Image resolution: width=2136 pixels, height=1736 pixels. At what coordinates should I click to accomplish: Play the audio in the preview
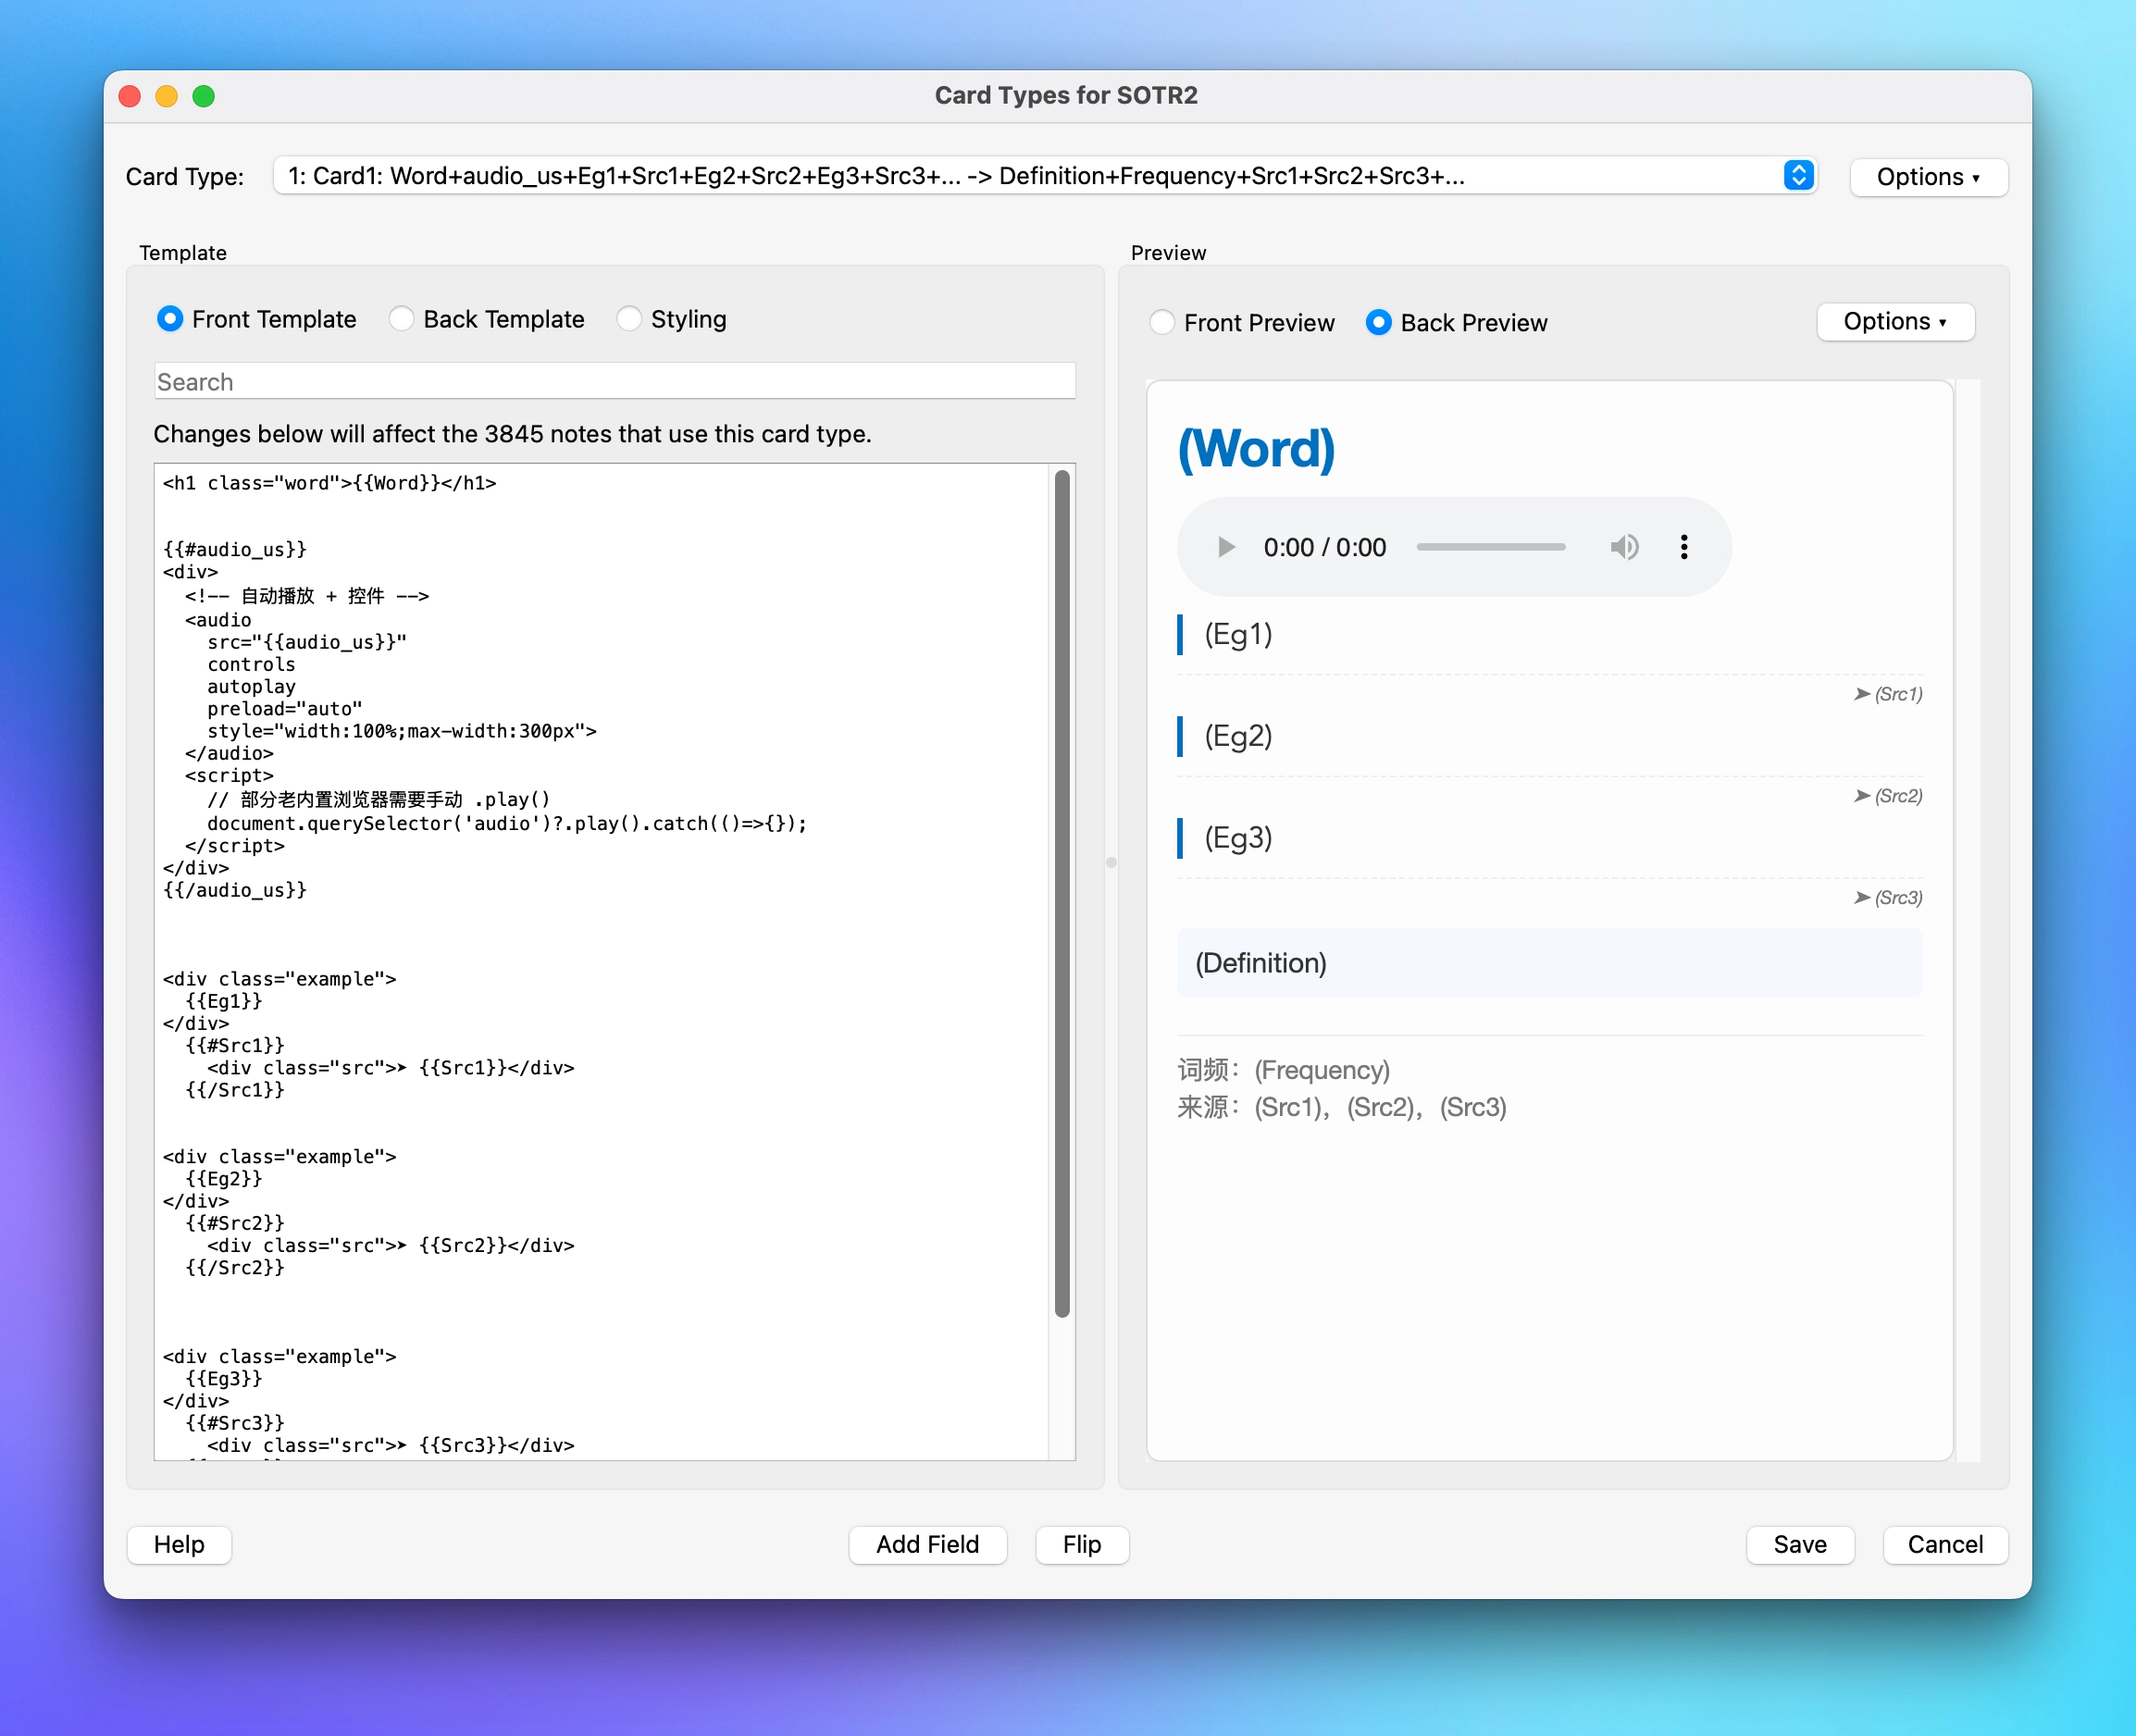point(1225,547)
